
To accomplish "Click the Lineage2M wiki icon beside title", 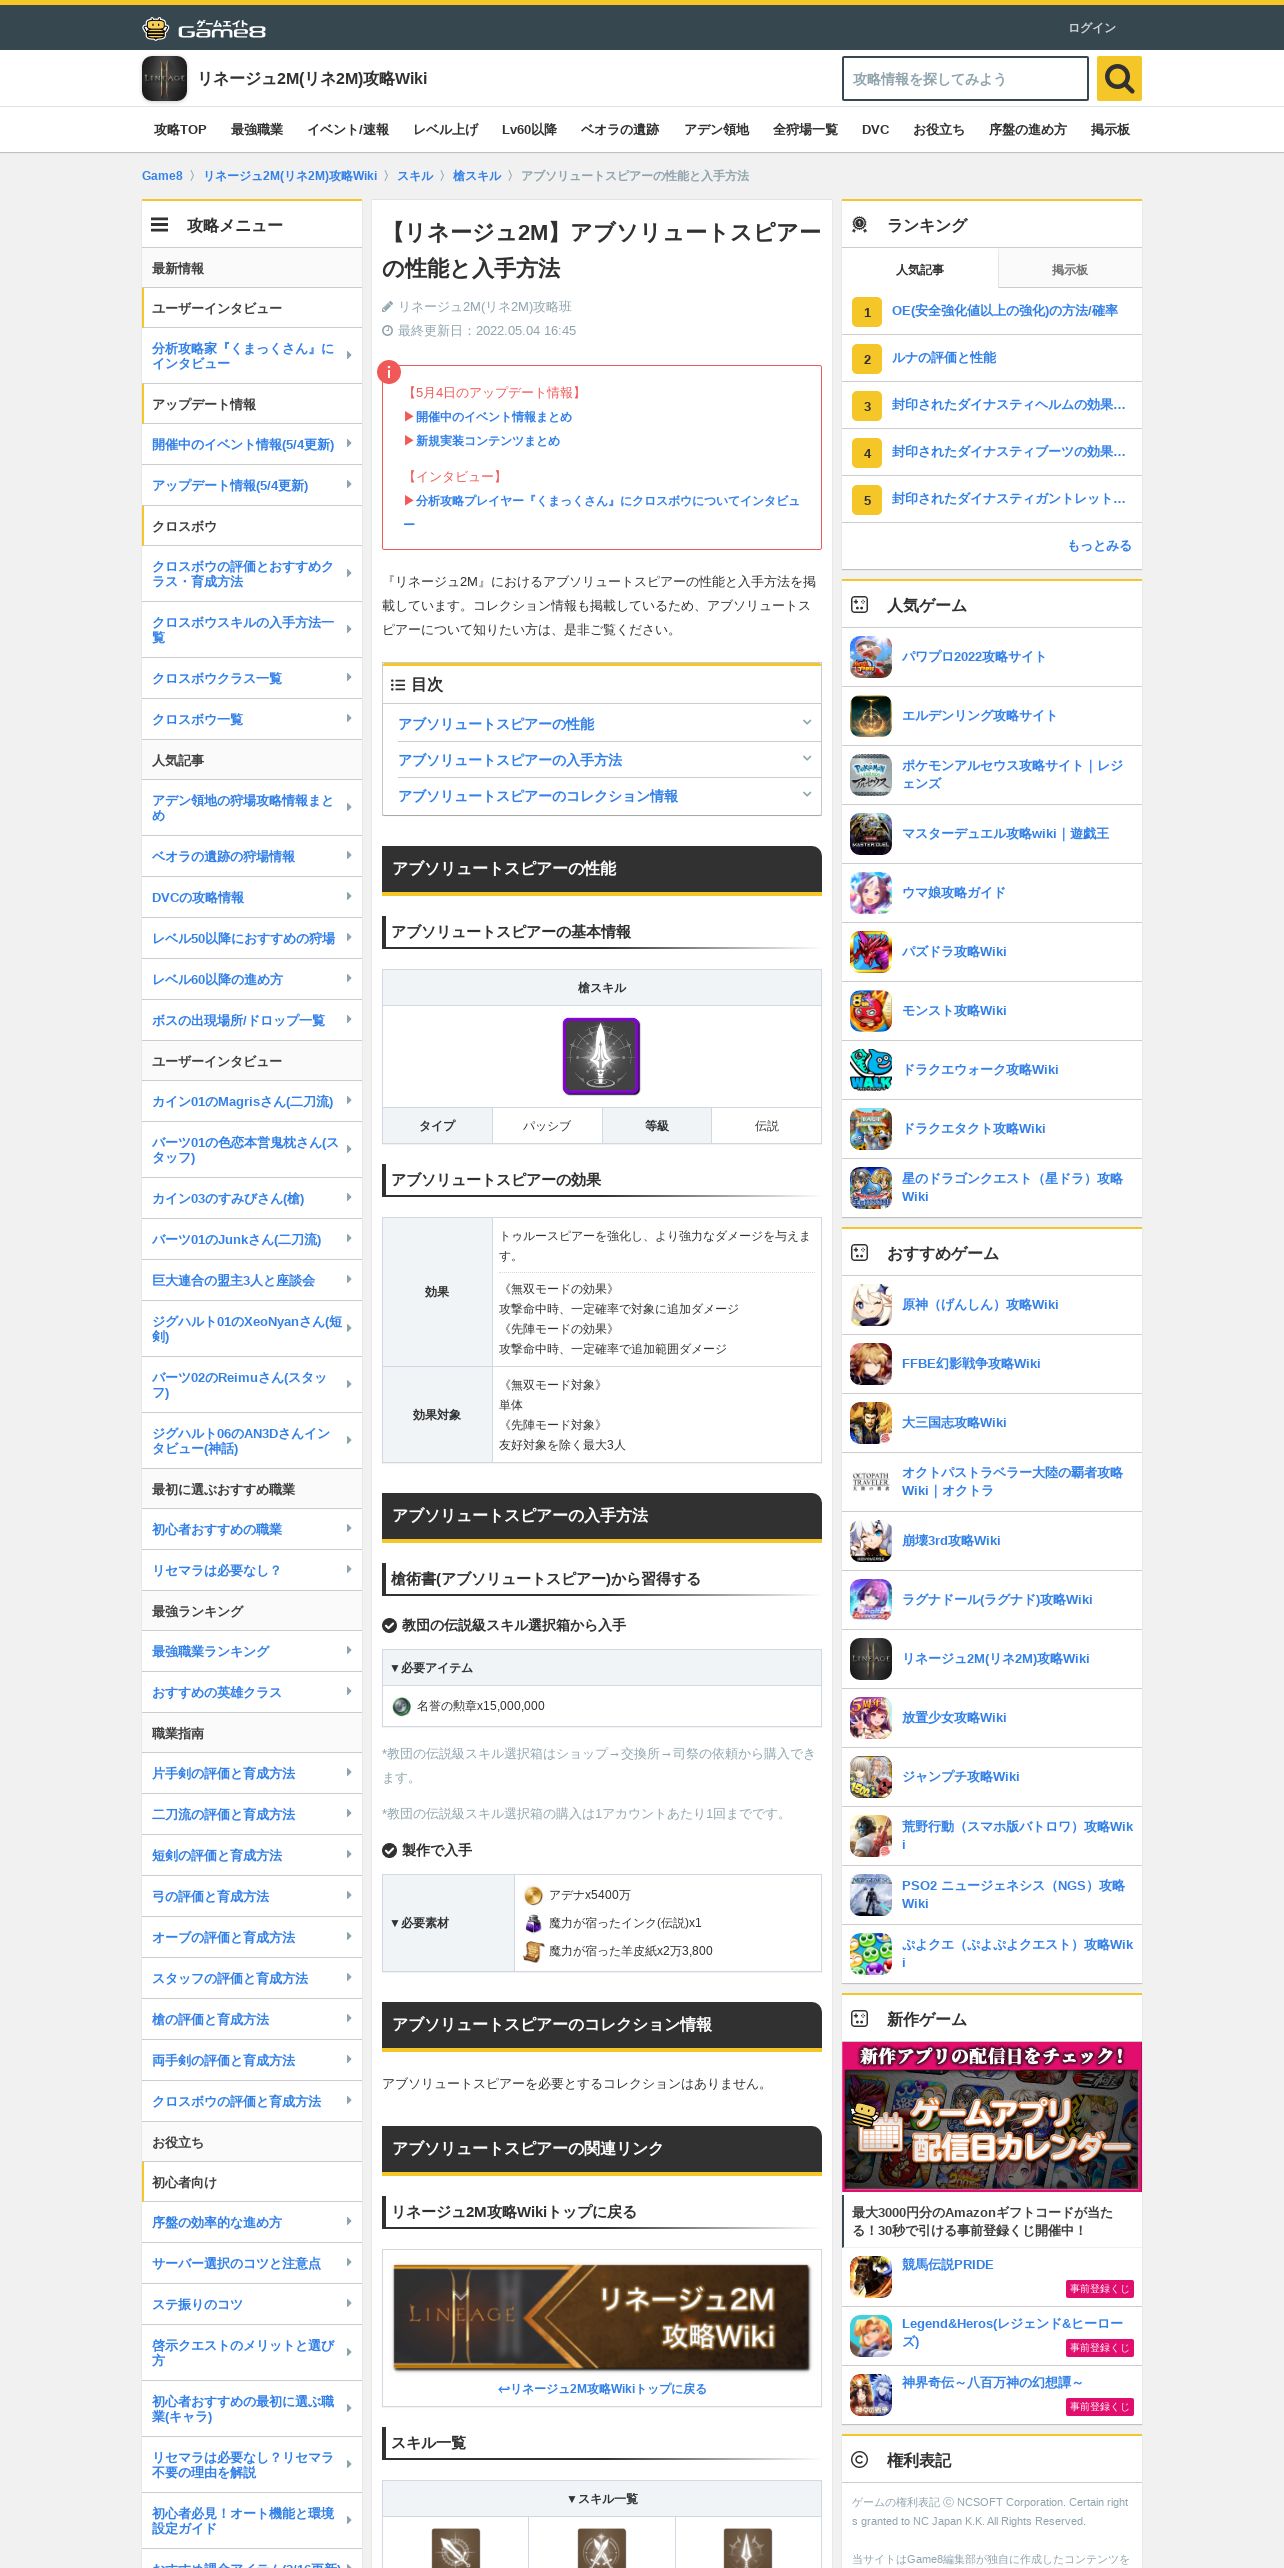I will click(164, 78).
